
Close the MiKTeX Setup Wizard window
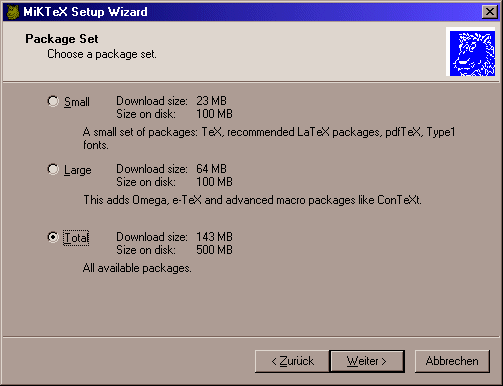tap(490, 12)
